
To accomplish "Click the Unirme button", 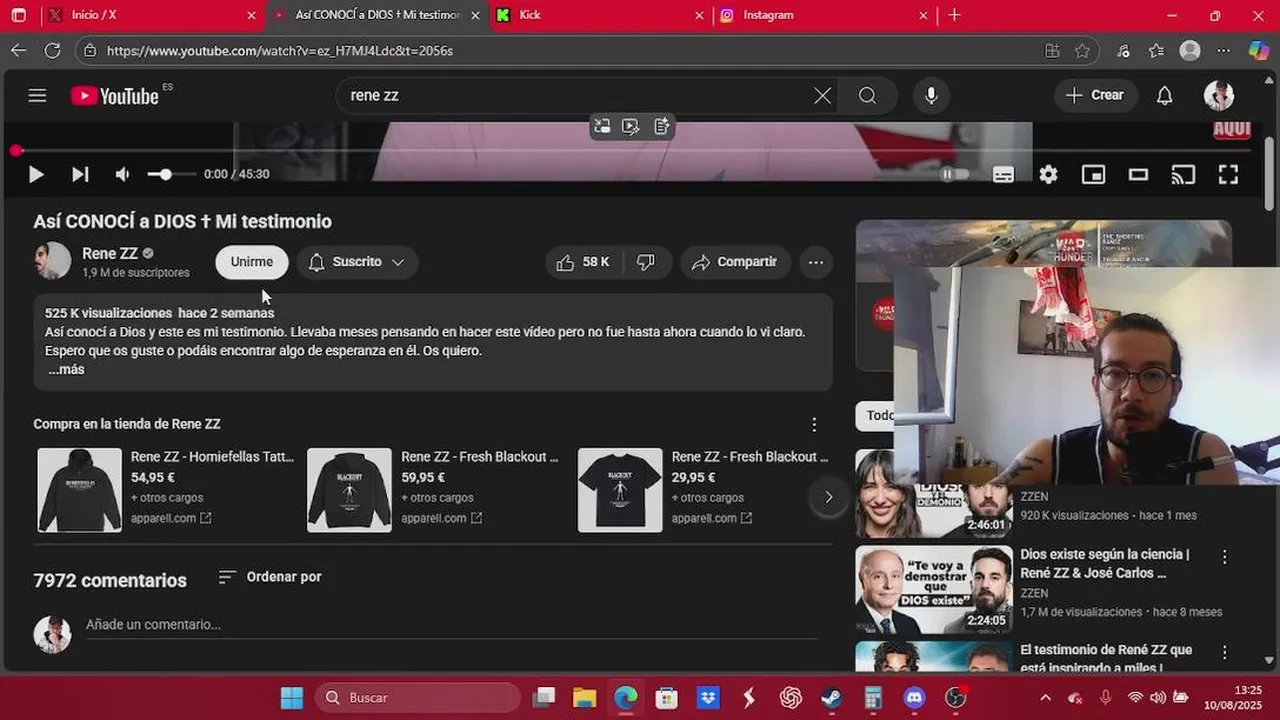I will (x=252, y=262).
